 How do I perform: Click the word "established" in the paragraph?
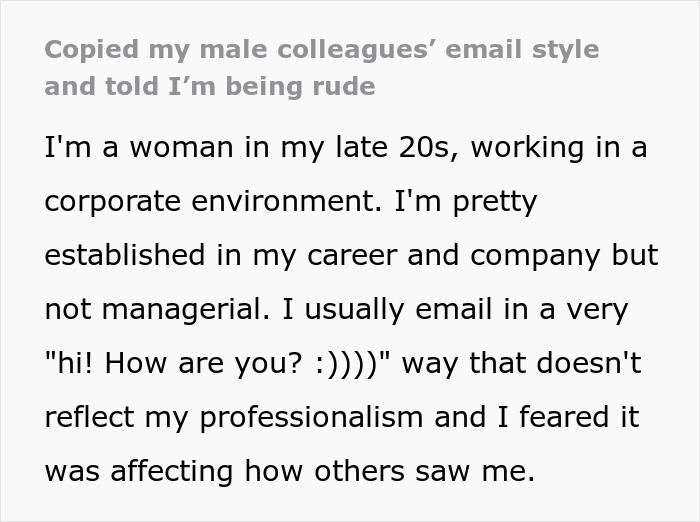coord(127,256)
